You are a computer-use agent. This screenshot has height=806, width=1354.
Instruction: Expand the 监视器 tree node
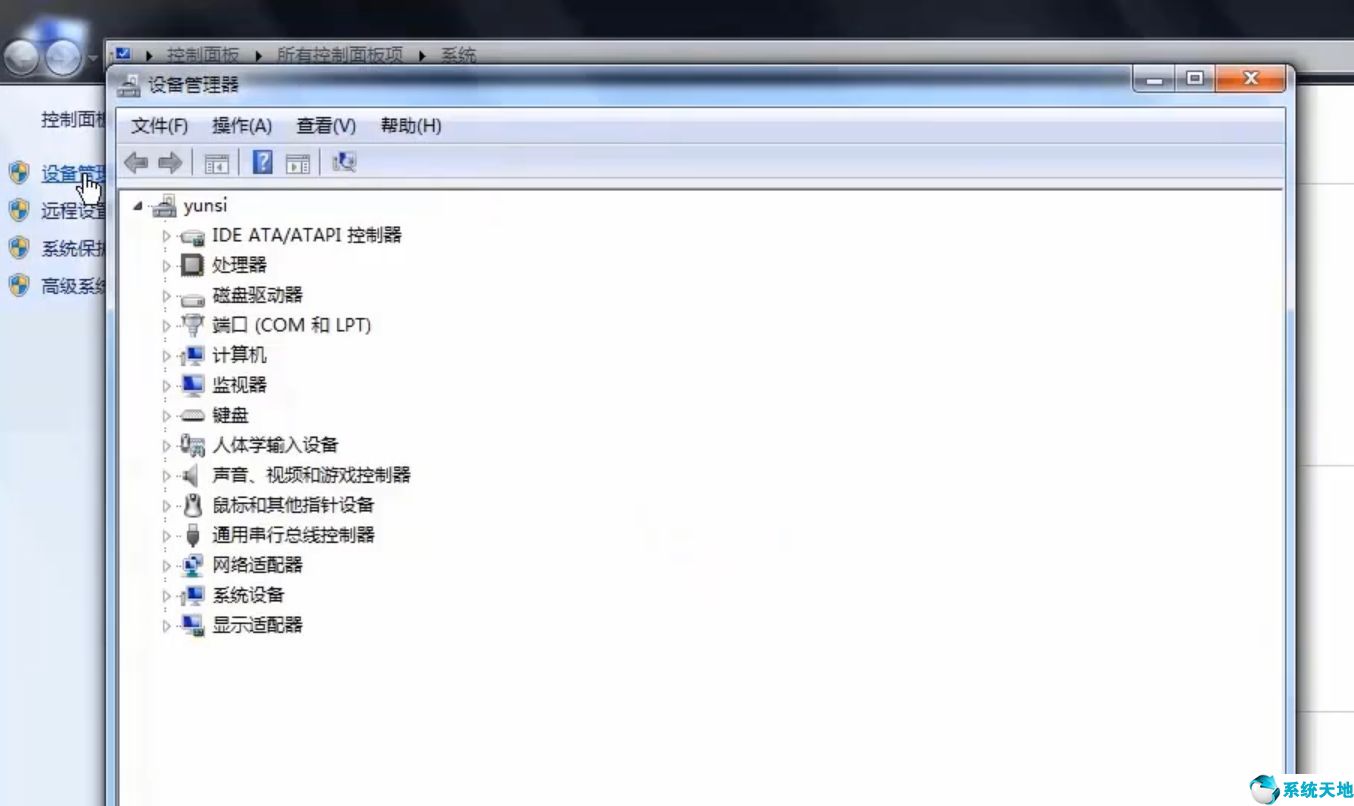tap(165, 385)
